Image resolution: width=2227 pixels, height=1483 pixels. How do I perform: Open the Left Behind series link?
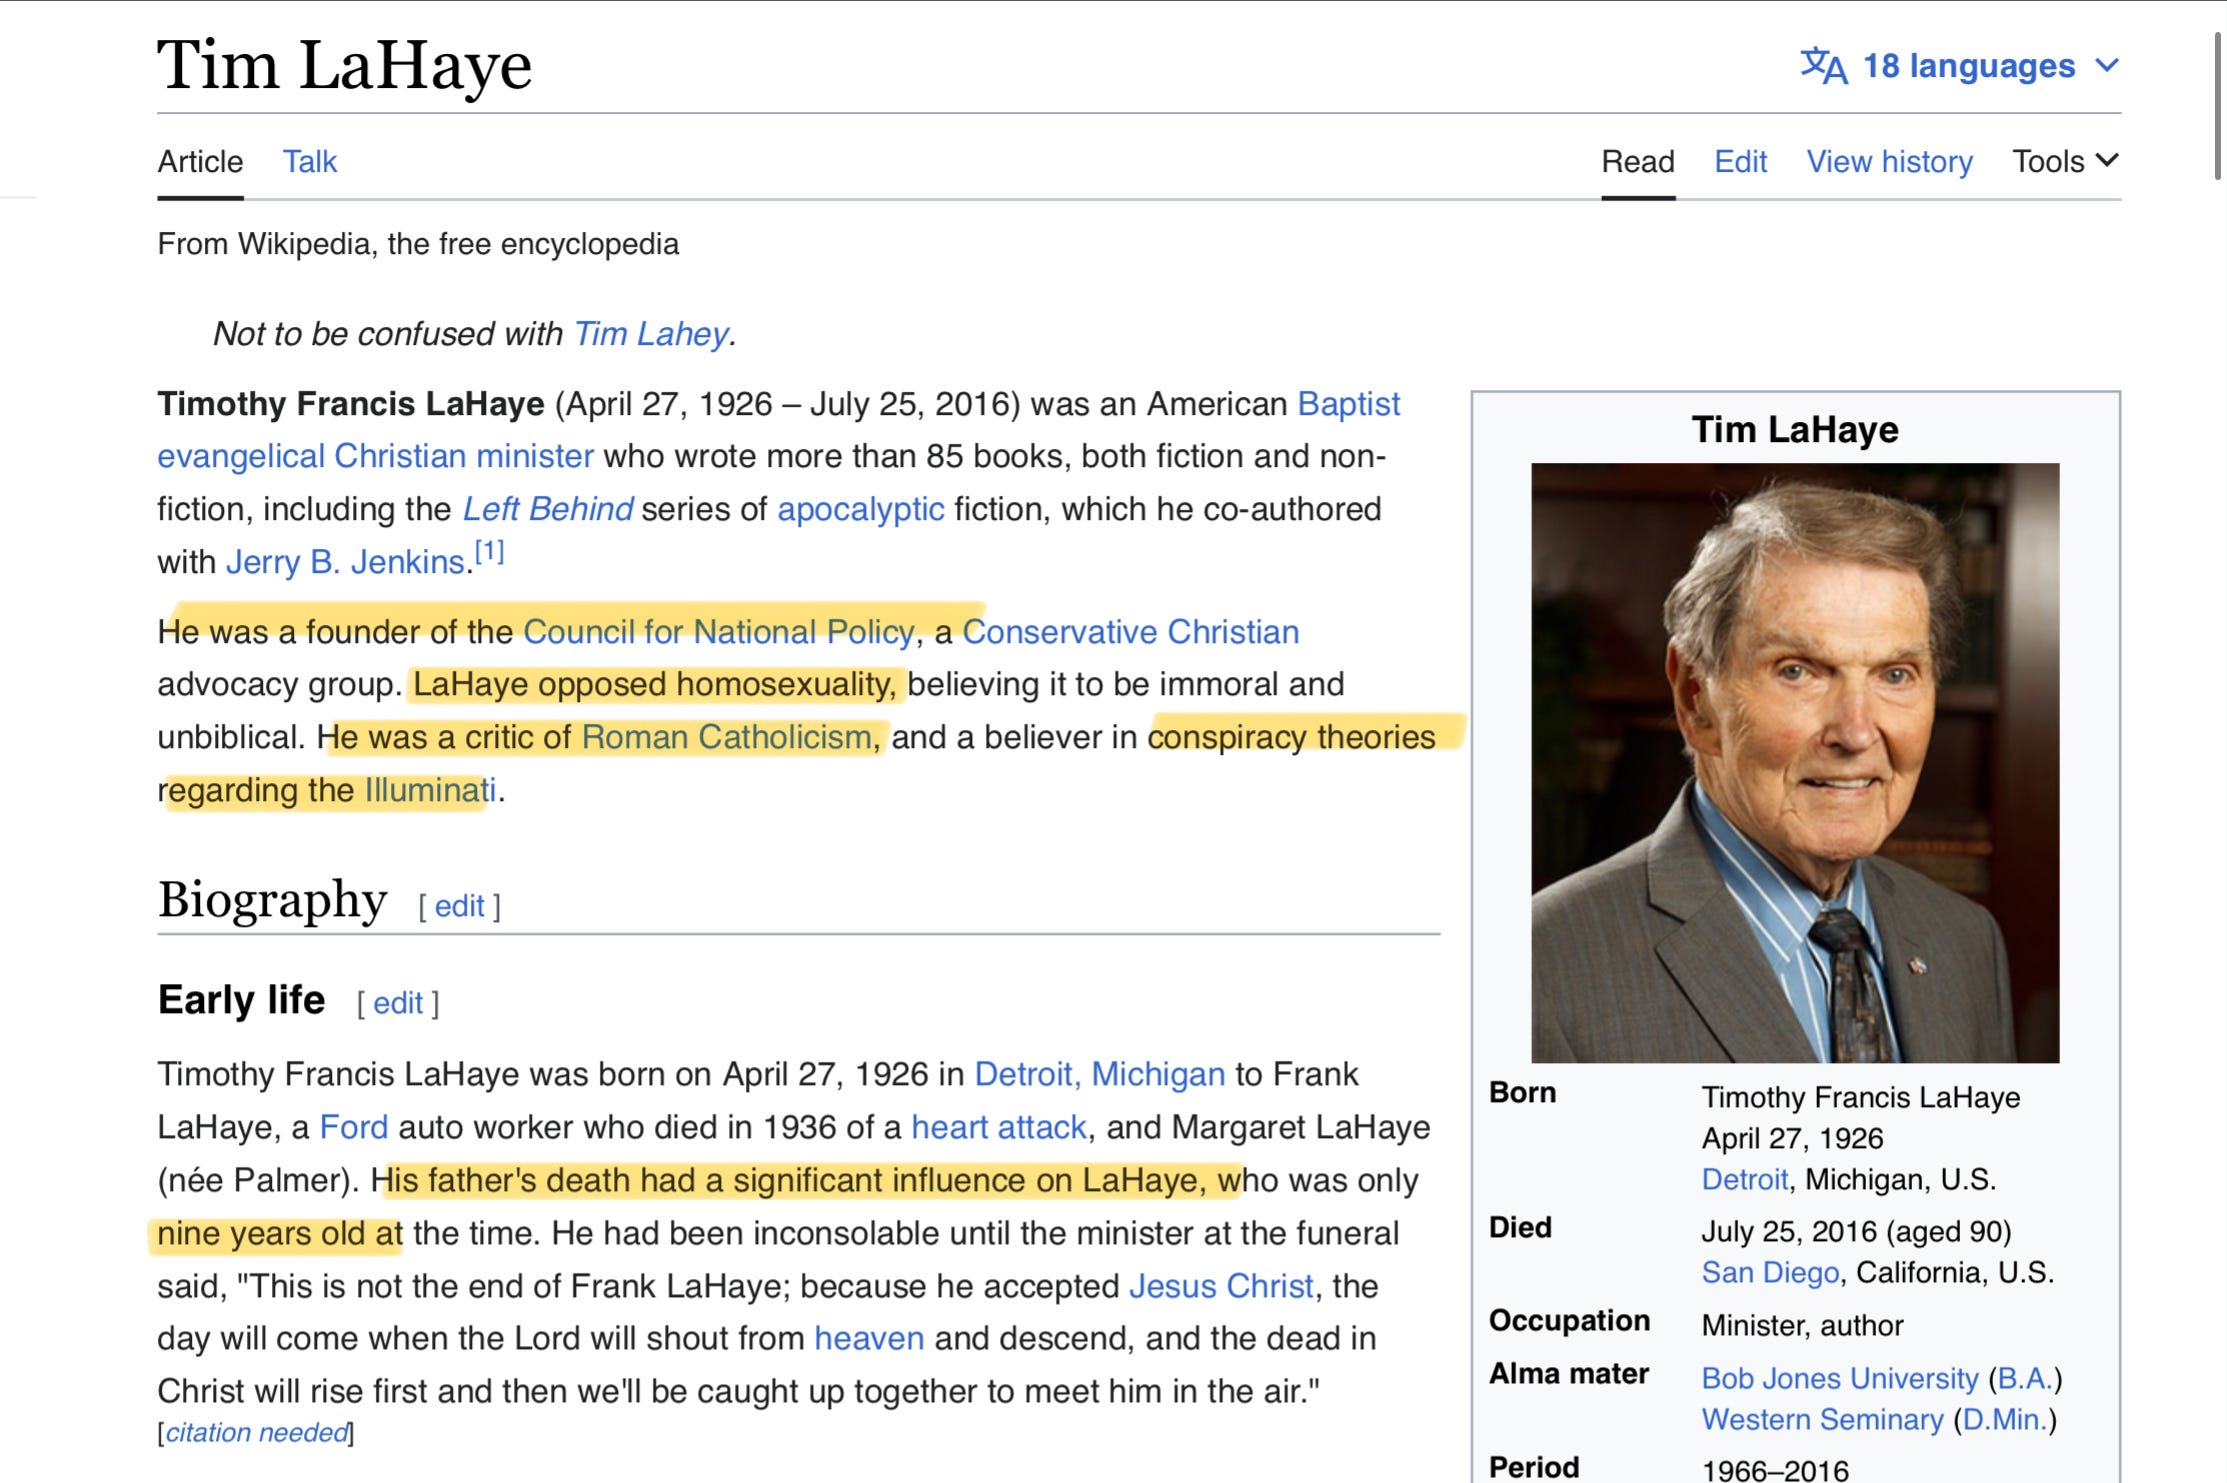[x=547, y=509]
